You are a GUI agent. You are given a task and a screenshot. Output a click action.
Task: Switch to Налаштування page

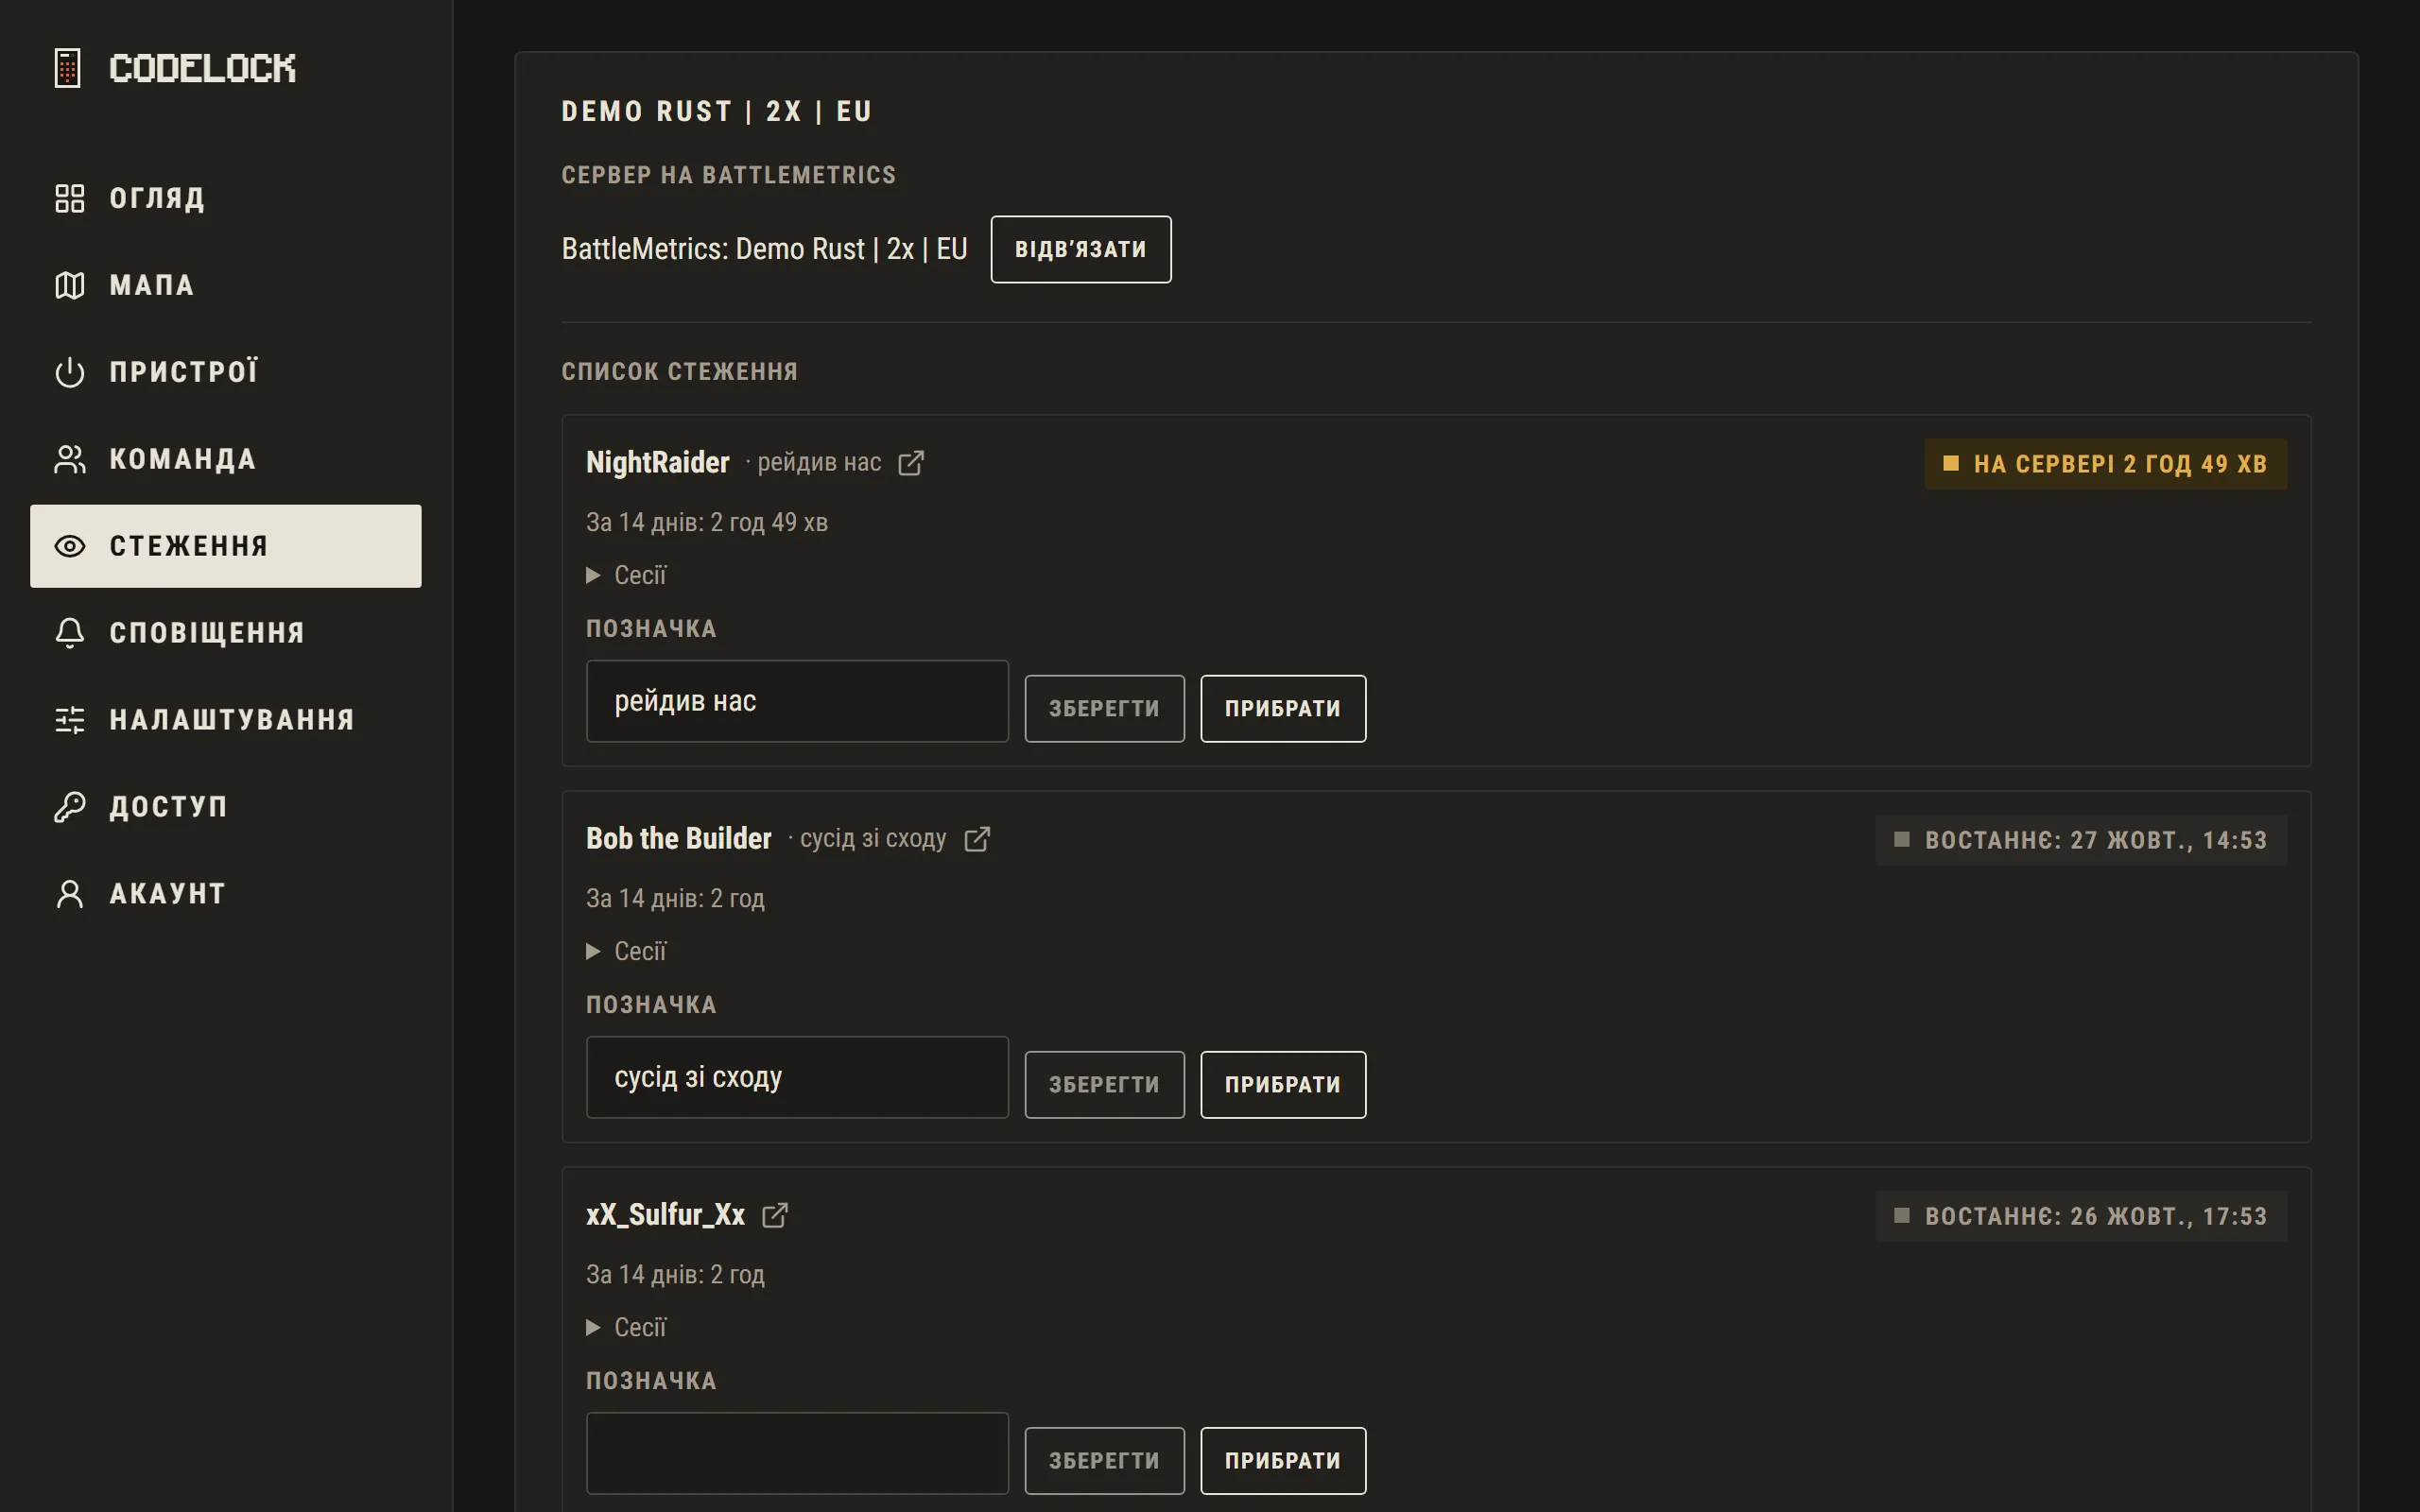tap(226, 720)
